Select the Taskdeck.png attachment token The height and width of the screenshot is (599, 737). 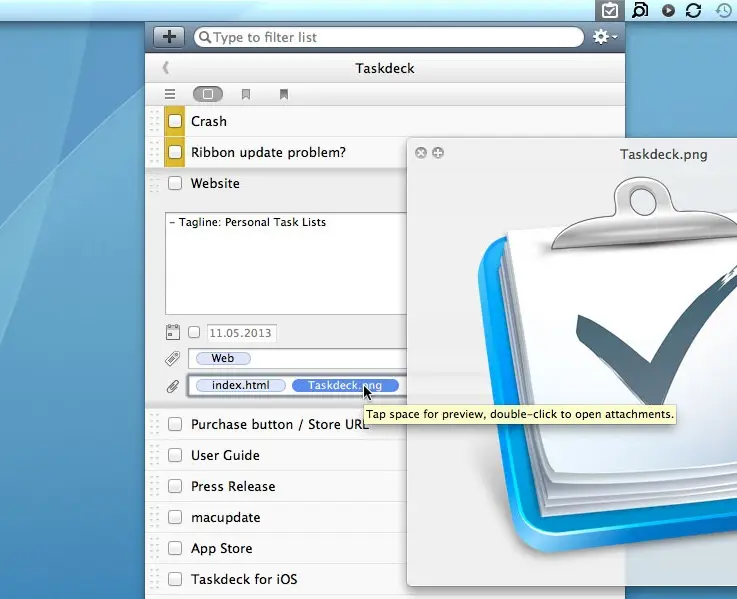coord(345,386)
